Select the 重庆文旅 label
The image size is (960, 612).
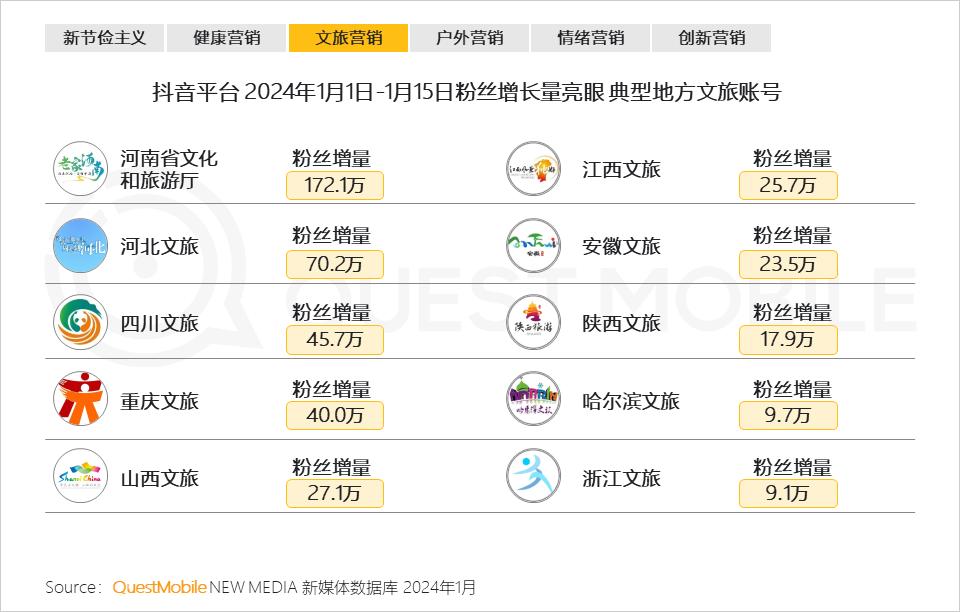pyautogui.click(x=159, y=401)
